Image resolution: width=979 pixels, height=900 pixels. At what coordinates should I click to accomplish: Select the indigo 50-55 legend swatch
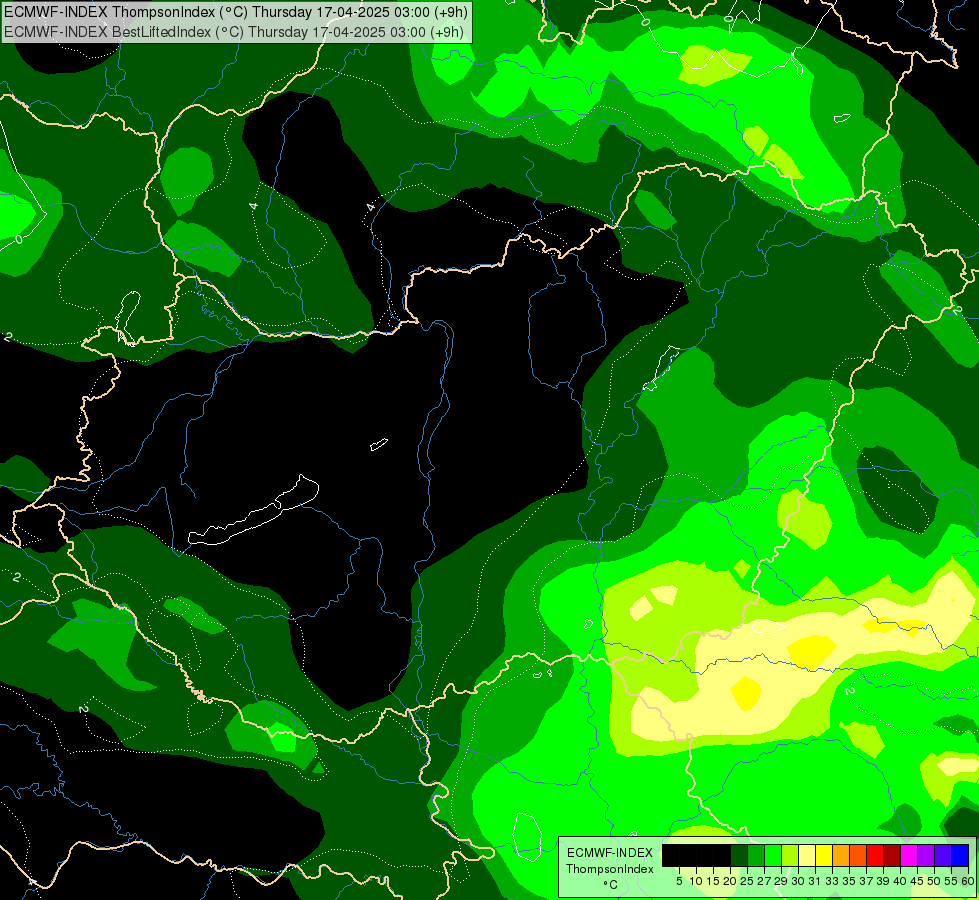[943, 856]
